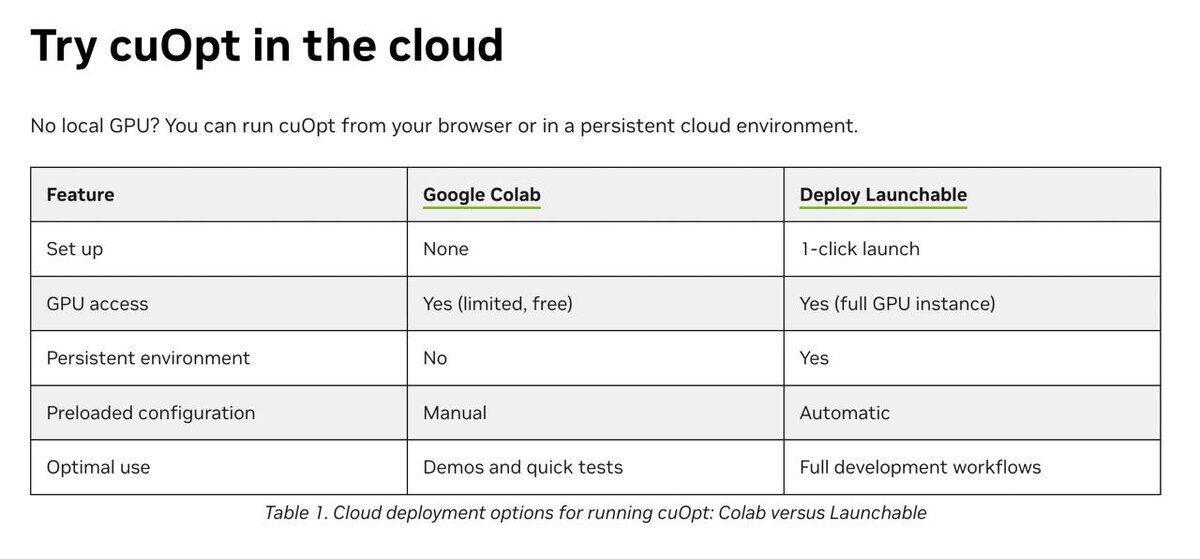Screen dimensions: 1200x559
Task: Click the "GPU access" row label
Action: click(97, 304)
